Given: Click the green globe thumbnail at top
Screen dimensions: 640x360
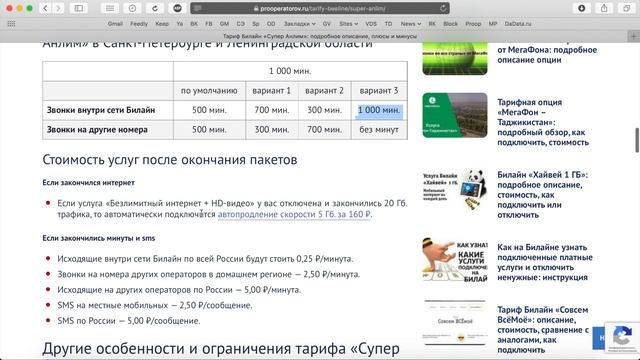Looking at the screenshot, I should (455, 58).
